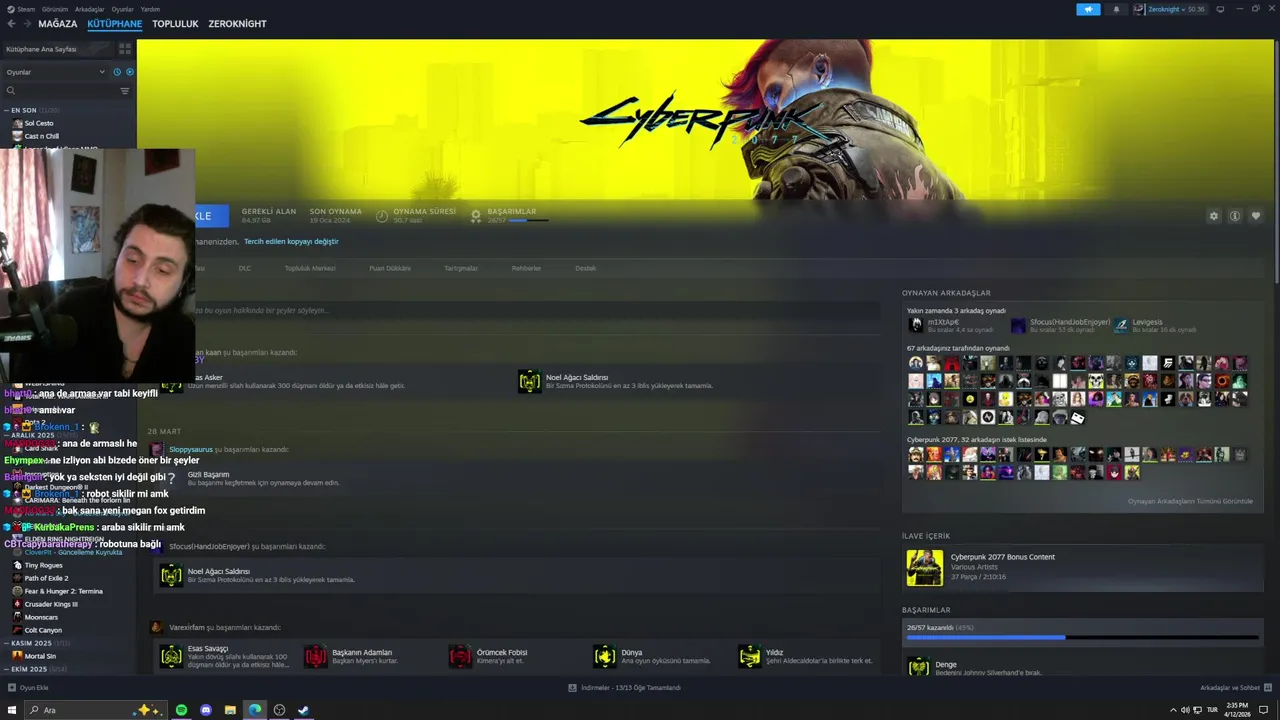Select Fear & Hunger 2: Termina
The image size is (1280, 720).
click(63, 591)
